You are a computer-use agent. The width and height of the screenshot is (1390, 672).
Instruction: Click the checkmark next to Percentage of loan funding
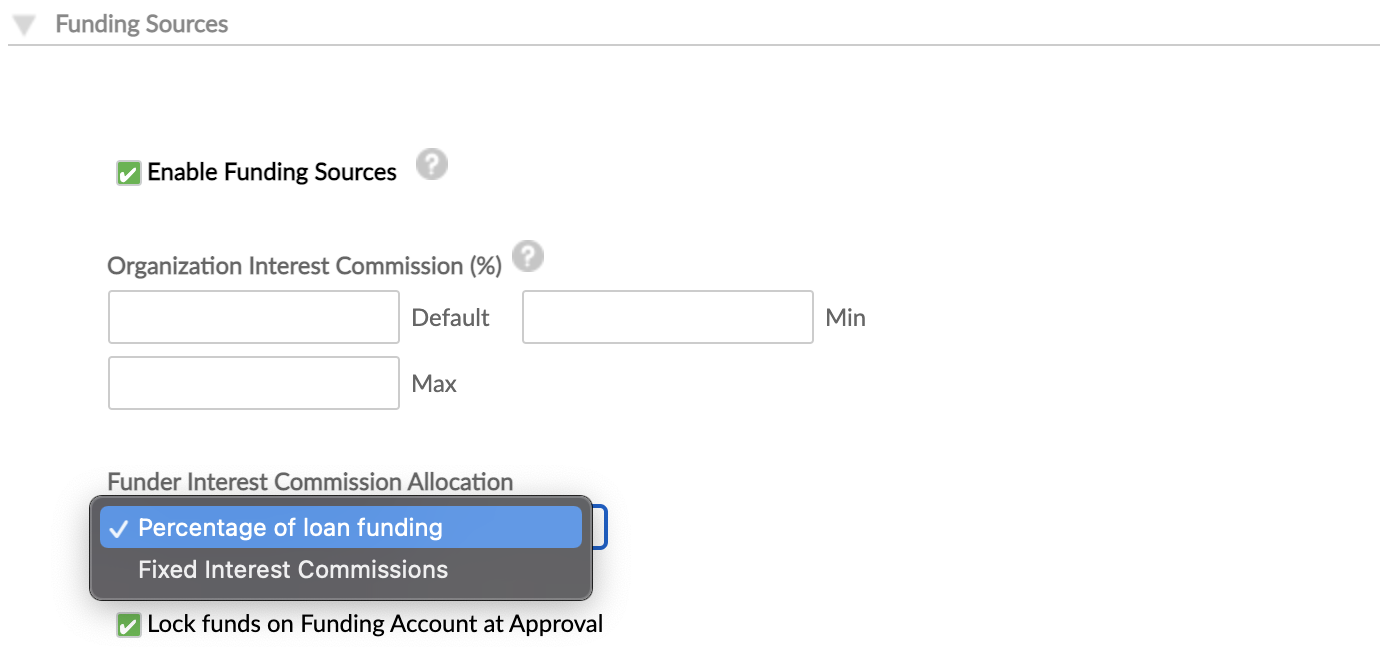[x=120, y=527]
